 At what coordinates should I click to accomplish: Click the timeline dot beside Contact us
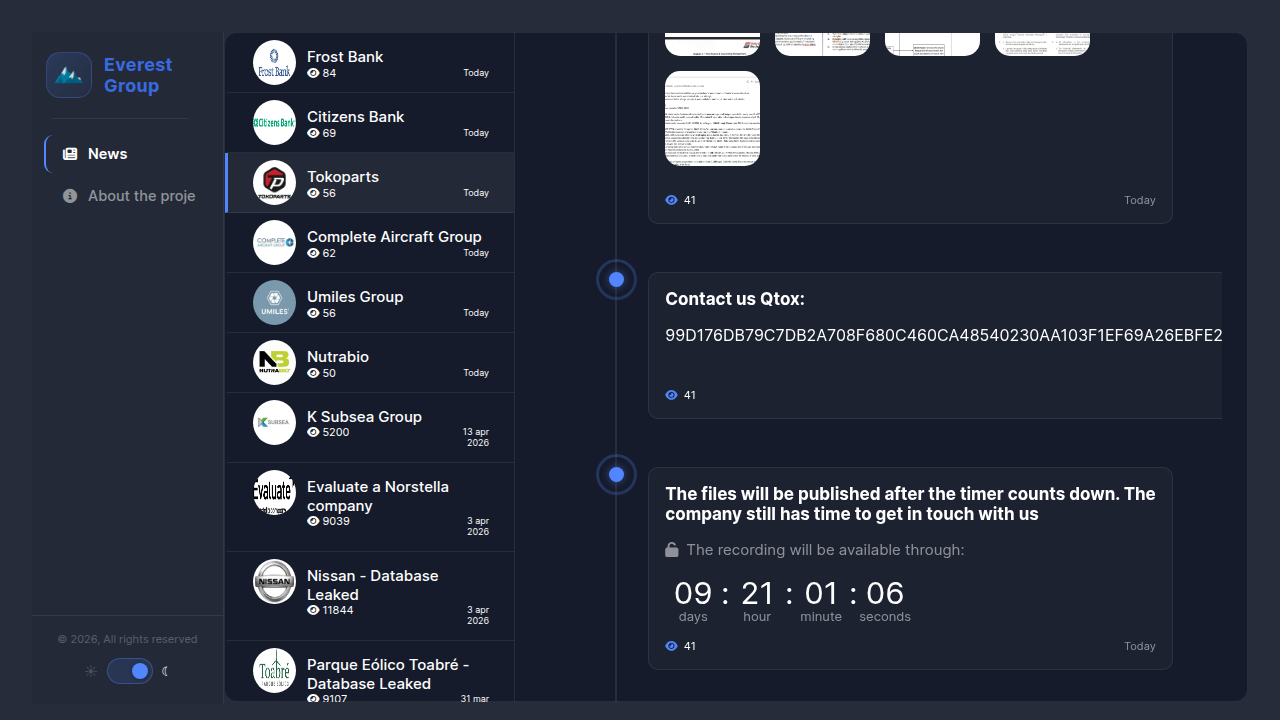(x=616, y=280)
